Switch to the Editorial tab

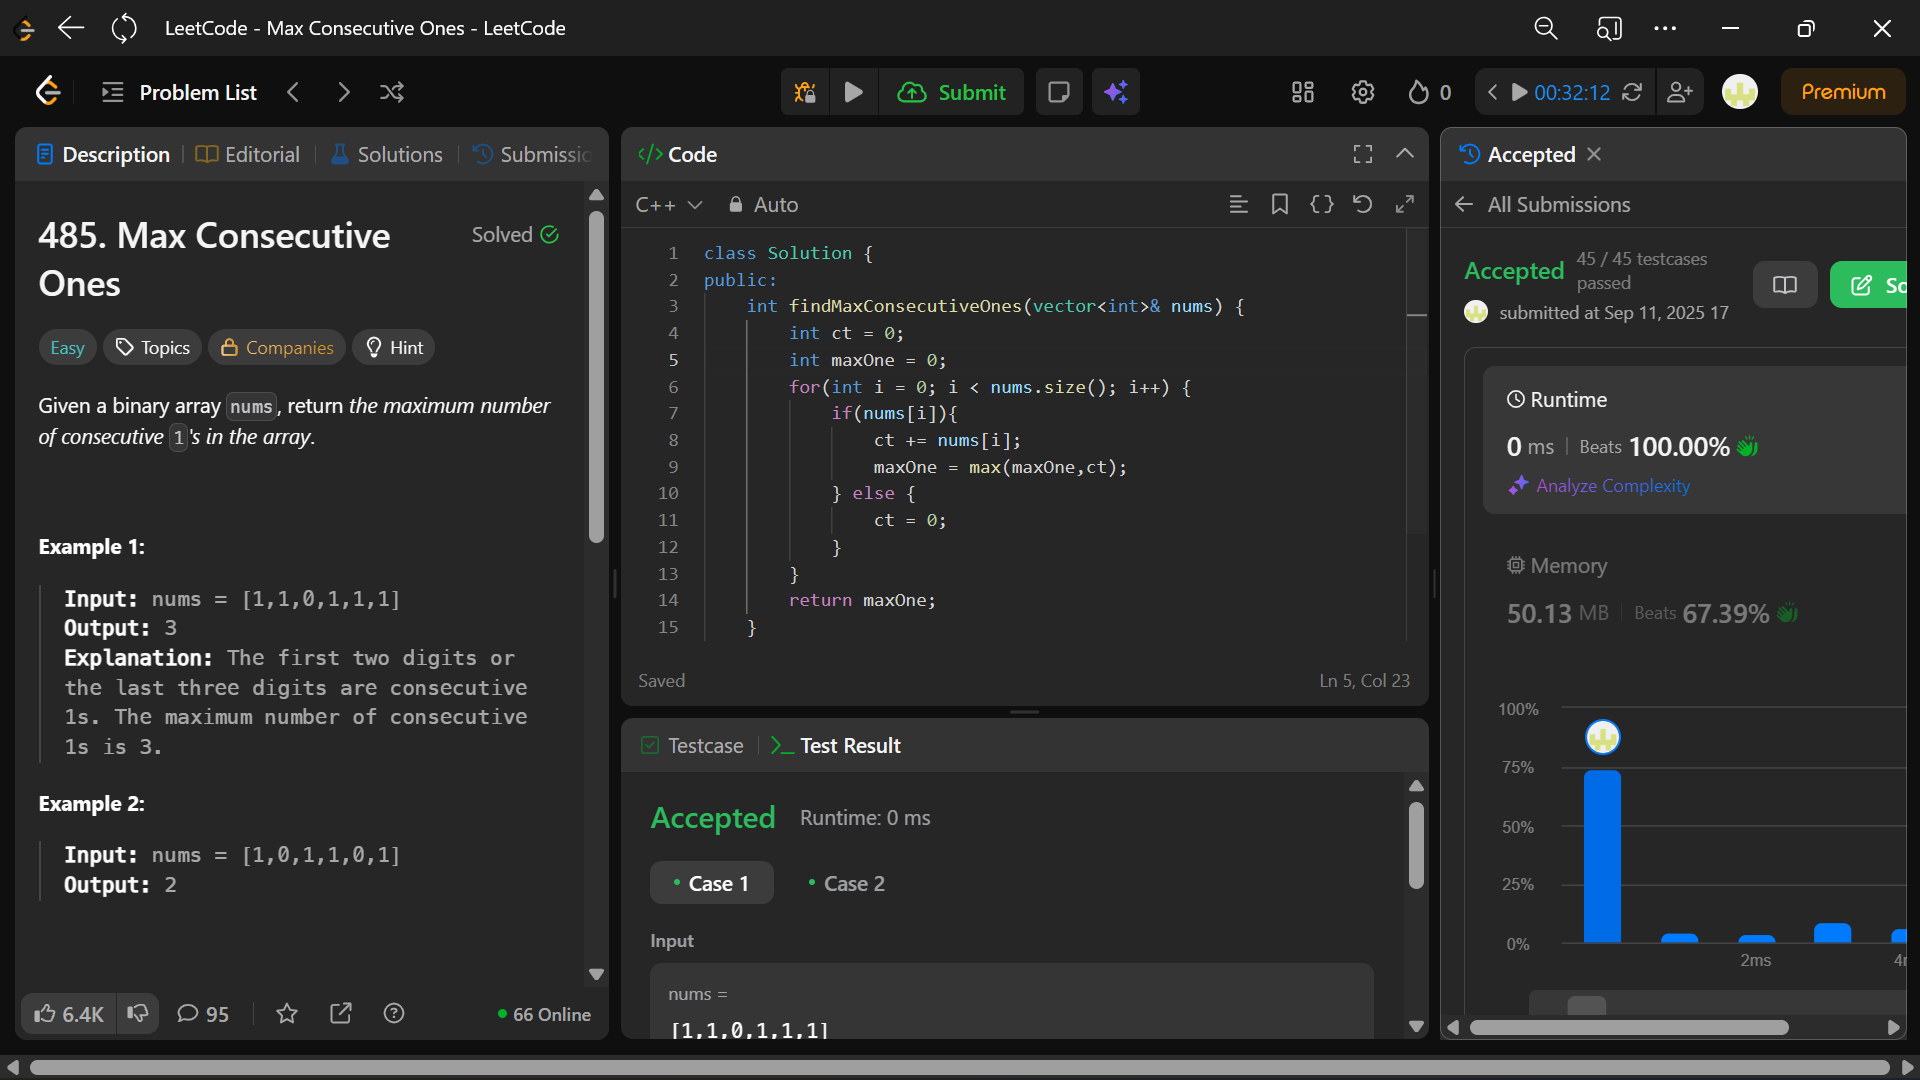(x=248, y=154)
